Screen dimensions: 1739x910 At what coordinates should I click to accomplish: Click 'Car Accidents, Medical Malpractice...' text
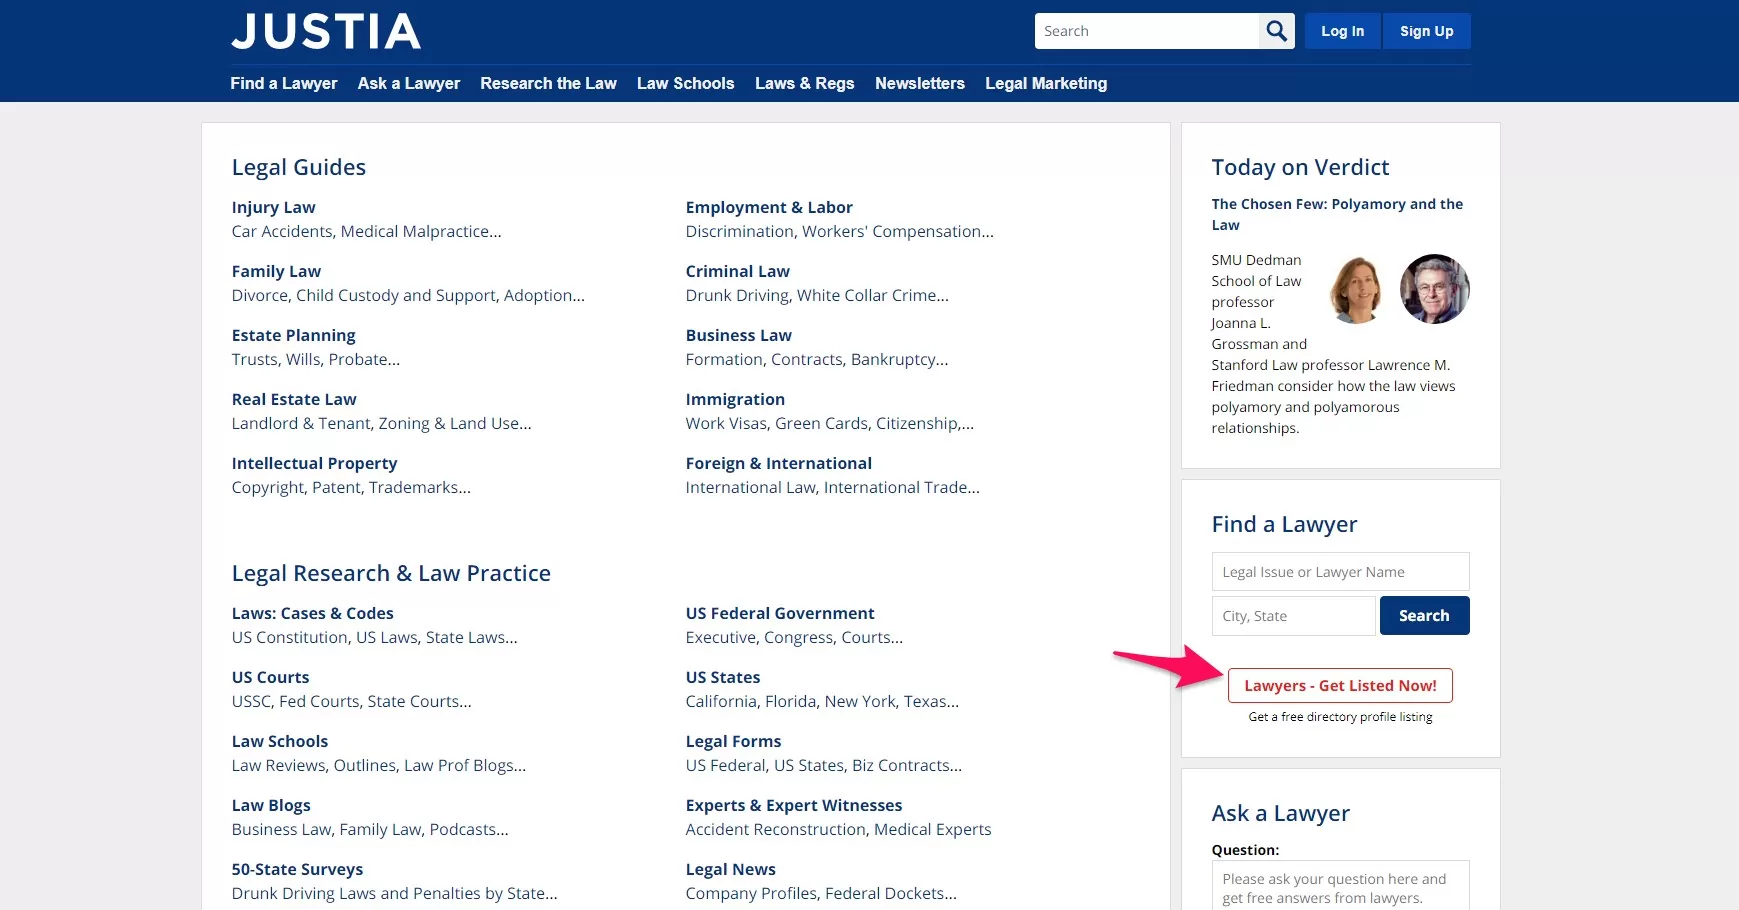coord(366,231)
